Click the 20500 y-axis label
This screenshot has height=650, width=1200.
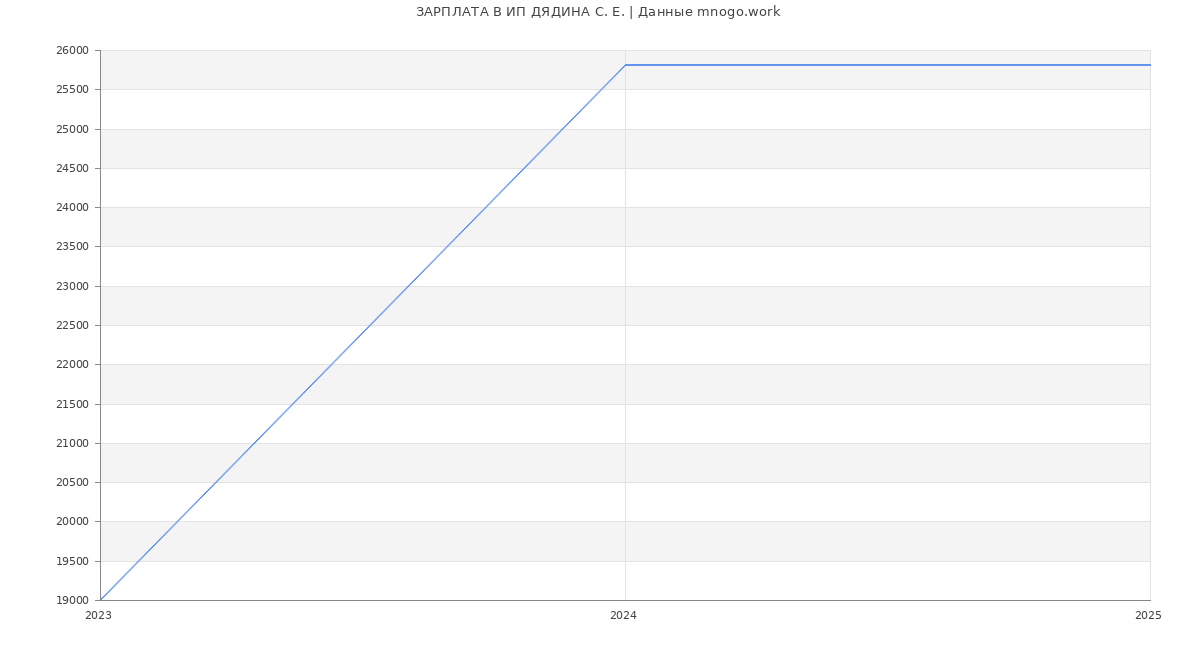(x=72, y=483)
